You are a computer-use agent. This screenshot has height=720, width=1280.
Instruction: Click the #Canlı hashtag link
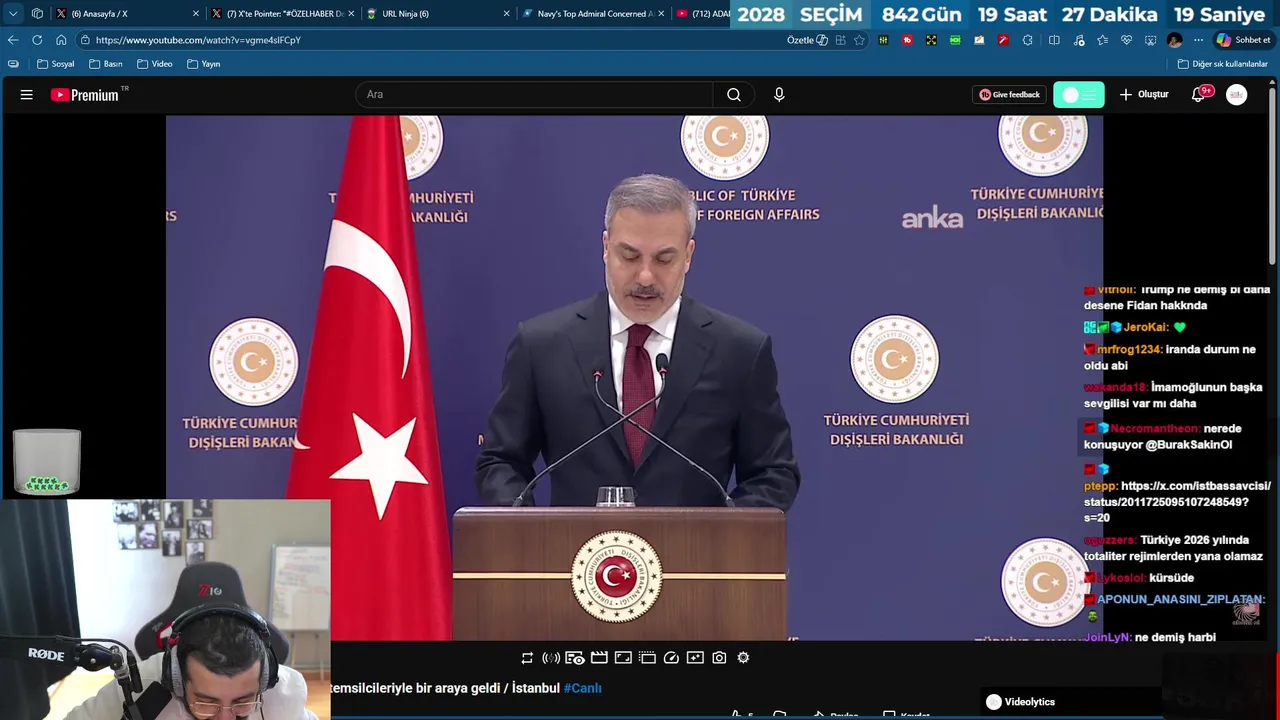582,688
